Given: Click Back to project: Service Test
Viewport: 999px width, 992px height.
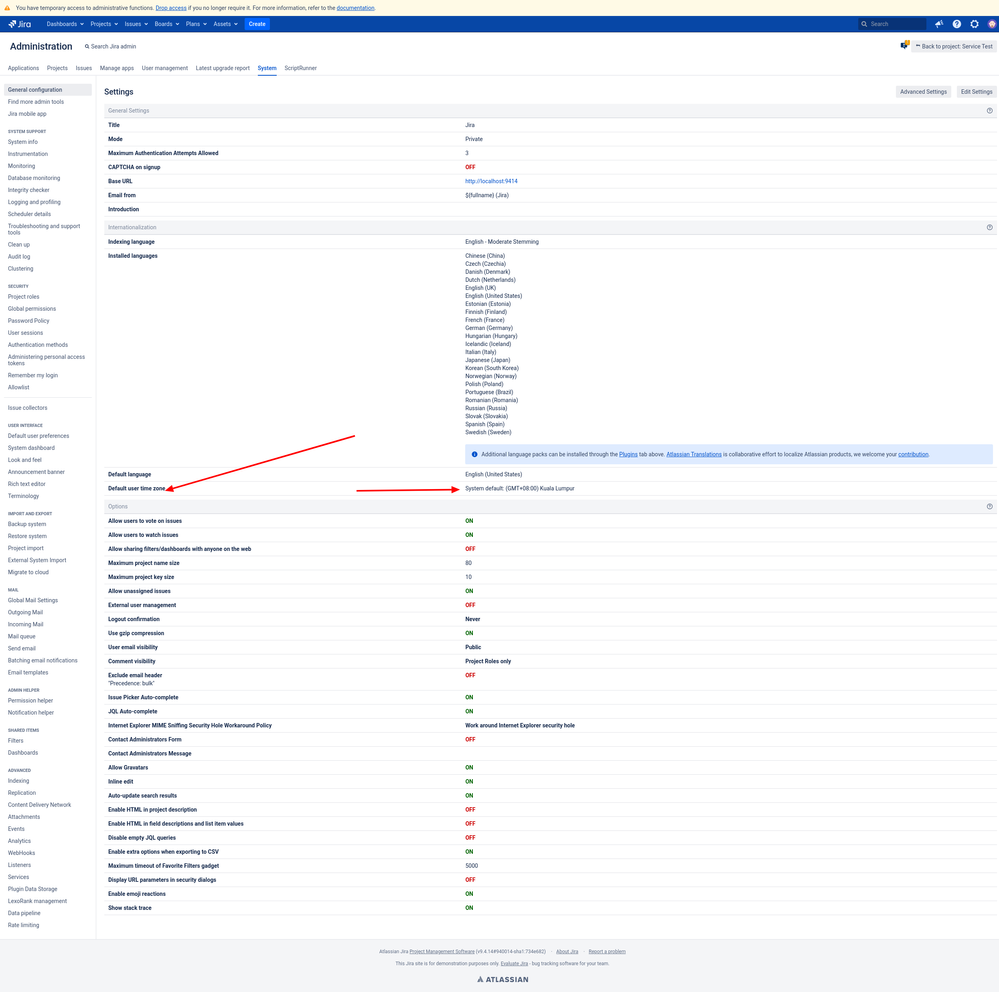Looking at the screenshot, I should click(x=954, y=47).
